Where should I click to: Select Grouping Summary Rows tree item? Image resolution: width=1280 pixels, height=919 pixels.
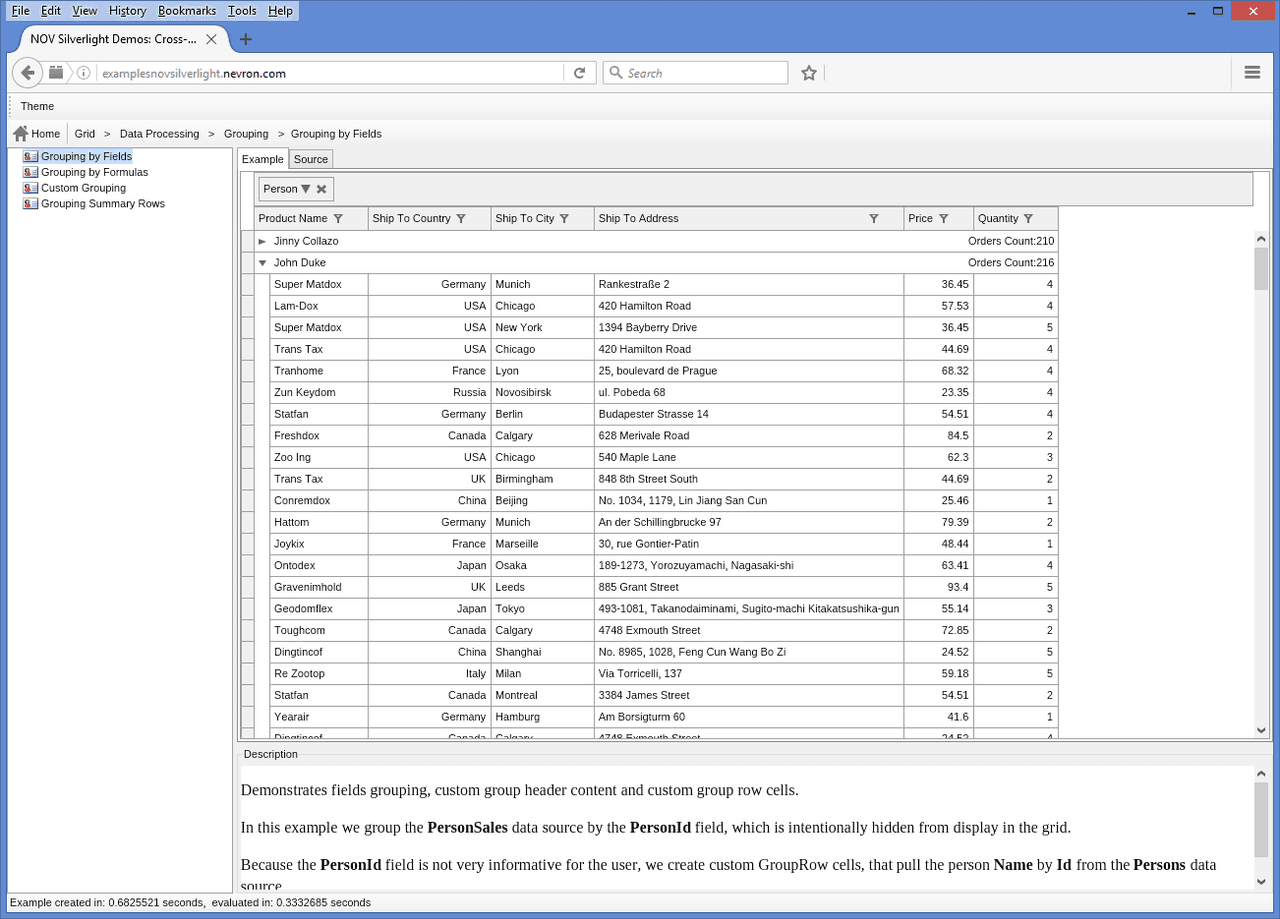point(103,203)
